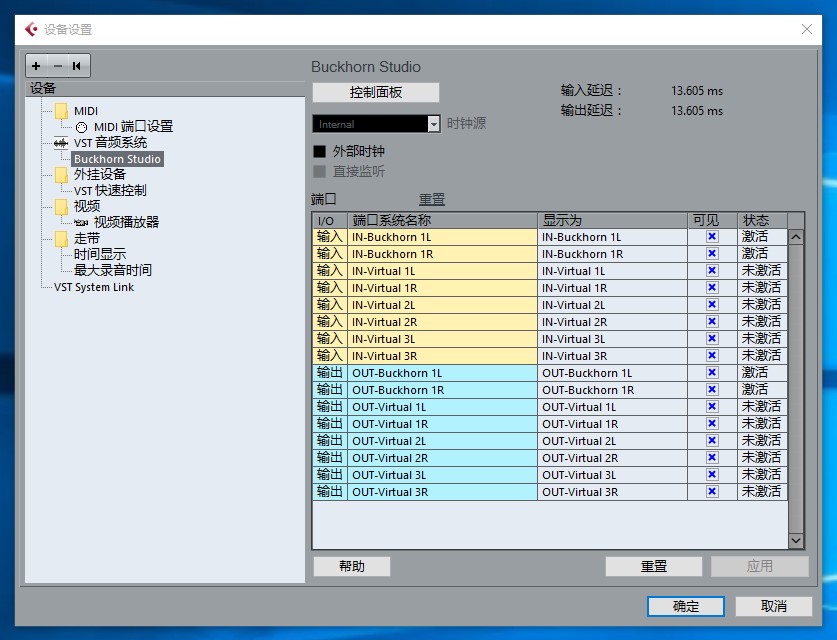The image size is (837, 640).
Task: Select VST 快速控制 tree item
Action: (x=110, y=191)
